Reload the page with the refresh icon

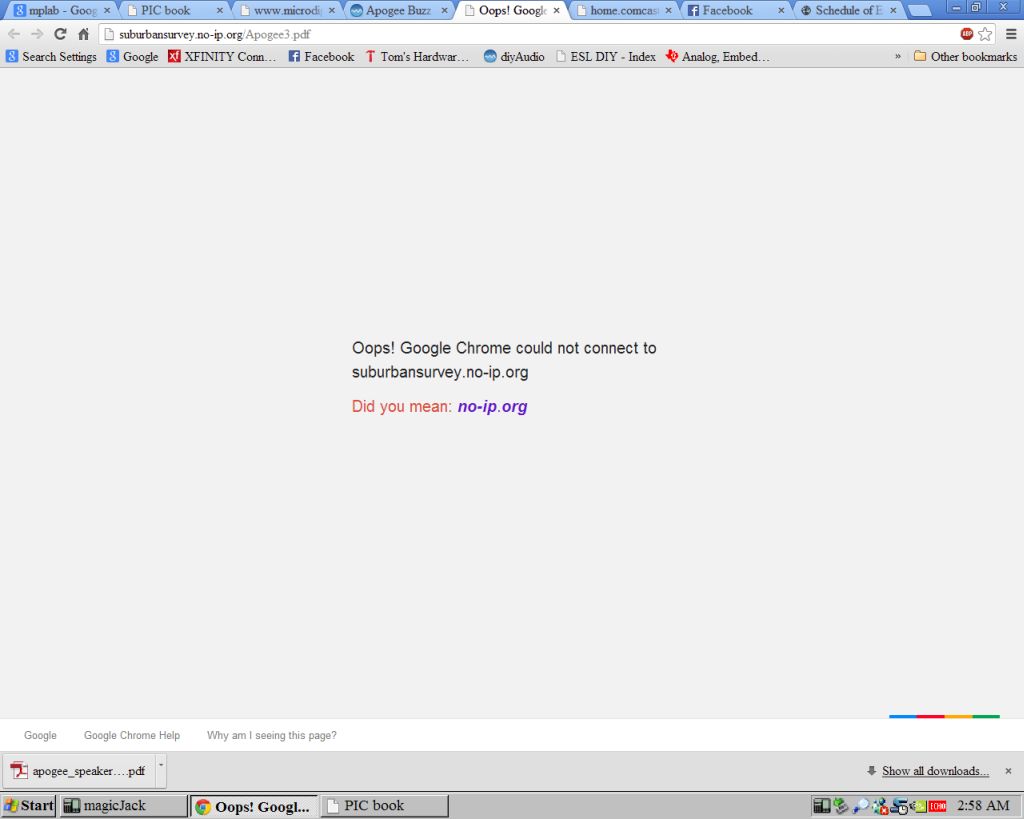[x=60, y=34]
